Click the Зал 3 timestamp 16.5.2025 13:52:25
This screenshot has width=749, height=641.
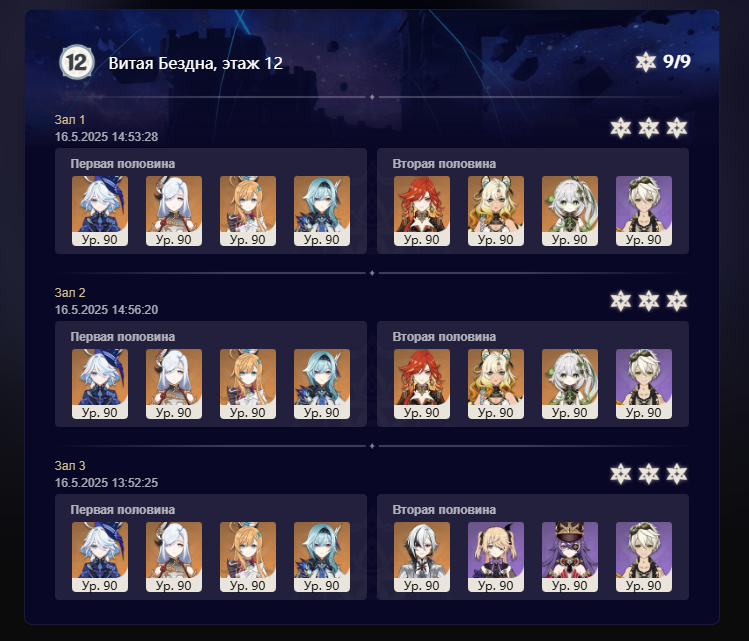point(106,482)
